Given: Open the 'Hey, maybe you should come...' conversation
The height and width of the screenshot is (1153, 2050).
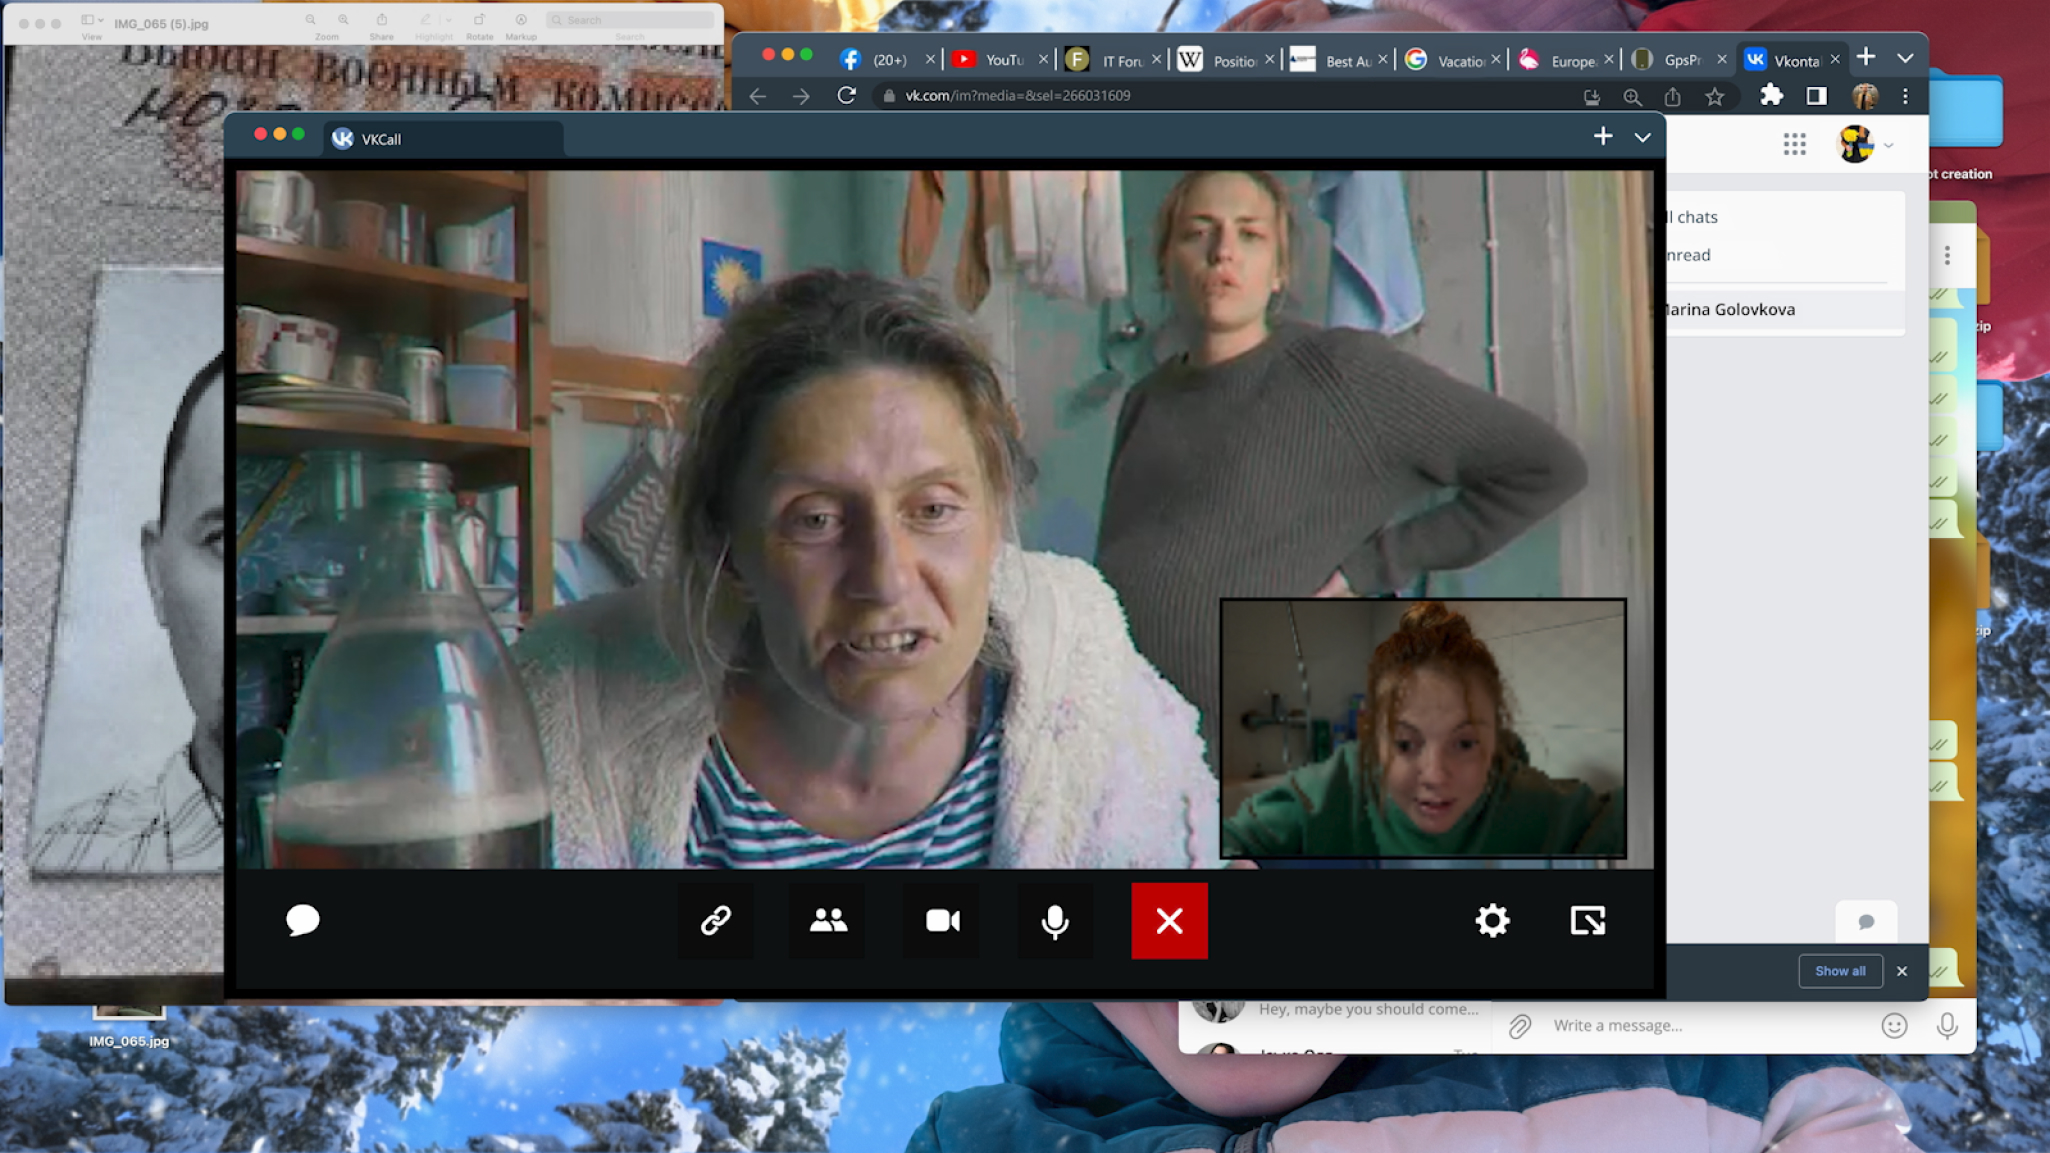Looking at the screenshot, I should tap(1335, 1010).
